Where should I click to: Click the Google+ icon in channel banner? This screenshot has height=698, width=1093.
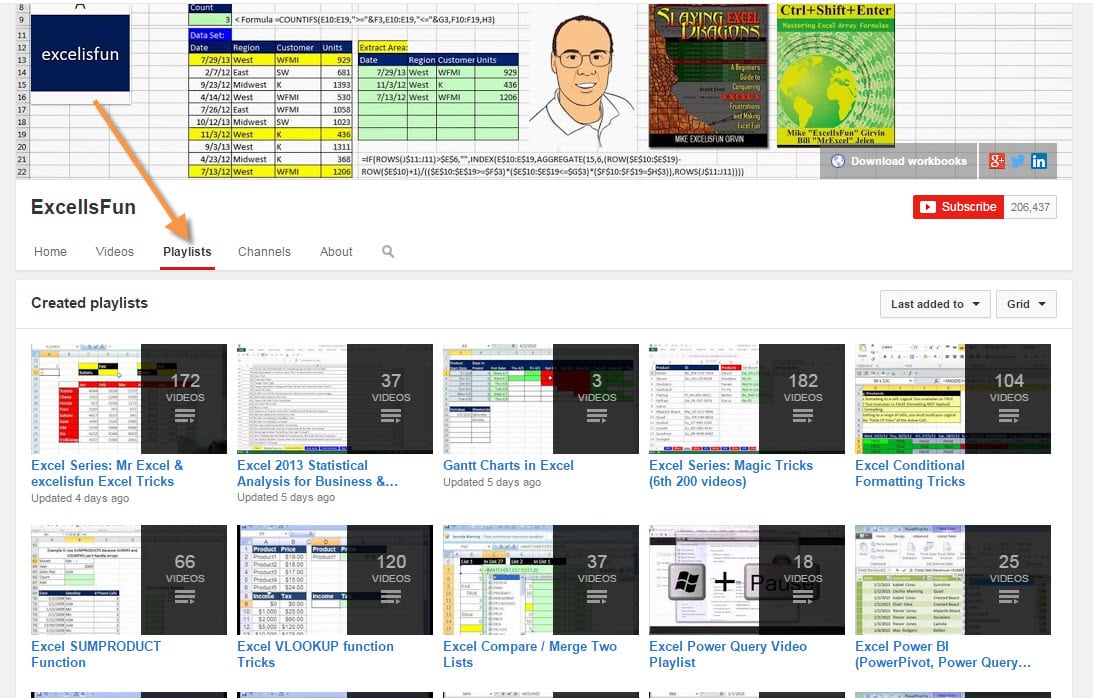[997, 161]
